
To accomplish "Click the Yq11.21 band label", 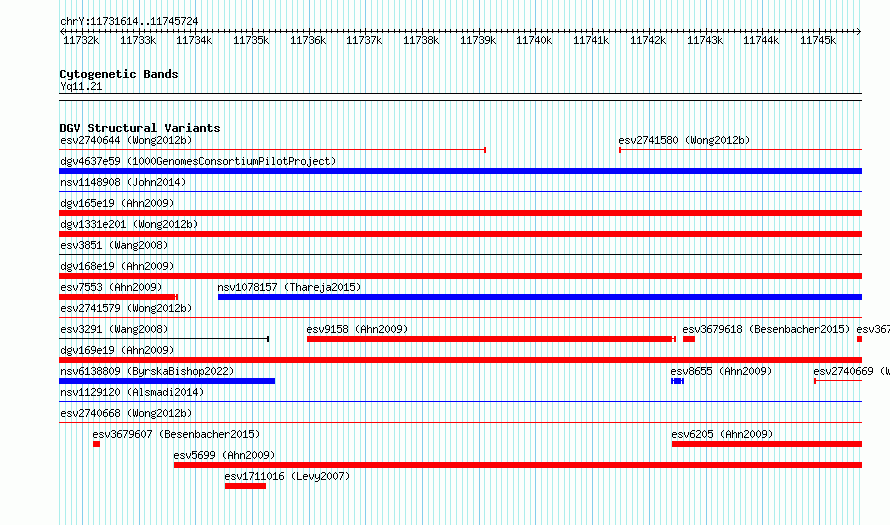I will 81,86.
